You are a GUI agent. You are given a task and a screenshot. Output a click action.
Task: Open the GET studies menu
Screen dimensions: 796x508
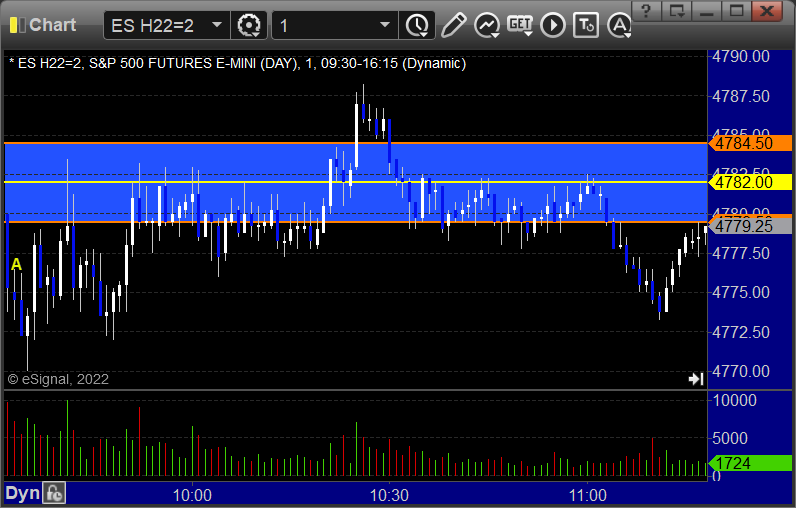[520, 25]
